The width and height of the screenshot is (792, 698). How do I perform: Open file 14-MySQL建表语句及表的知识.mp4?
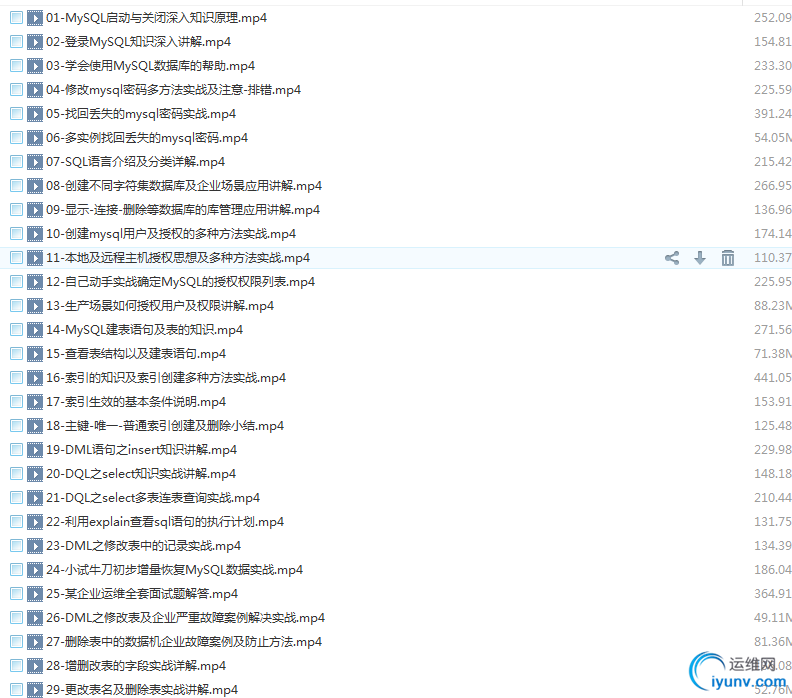tap(144, 330)
